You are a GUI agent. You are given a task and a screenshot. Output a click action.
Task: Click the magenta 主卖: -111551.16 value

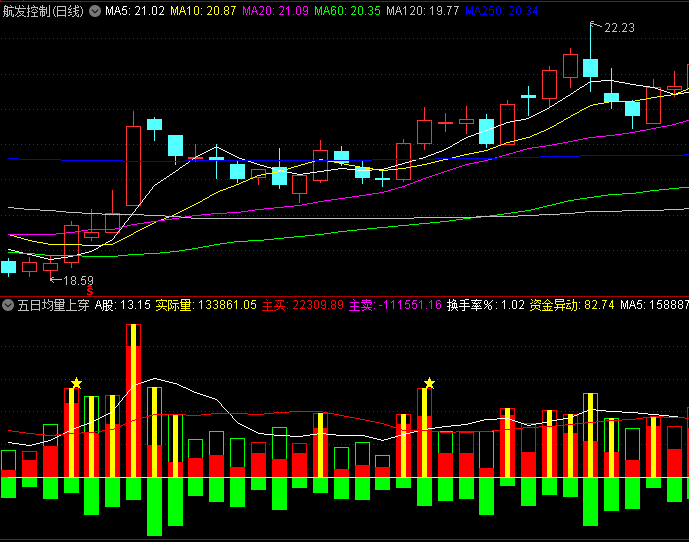(x=395, y=305)
